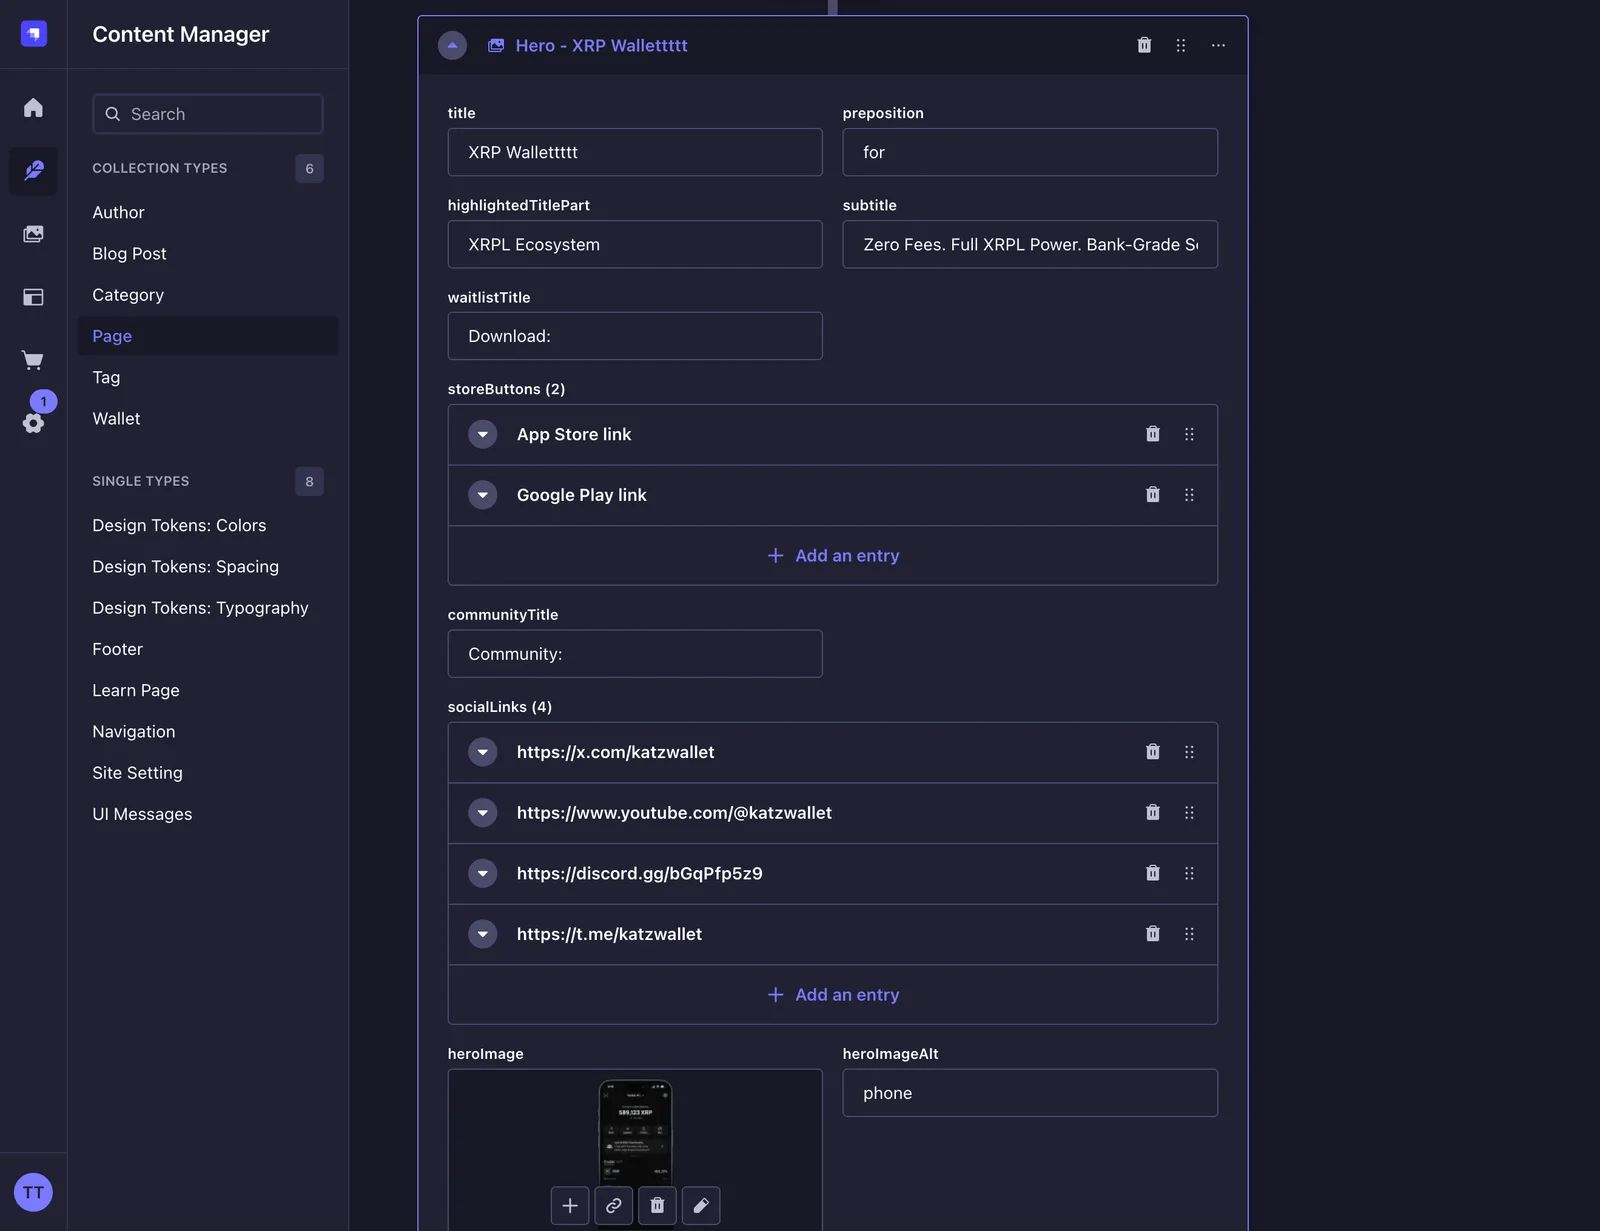The height and width of the screenshot is (1231, 1600).
Task: Click the hero image link copy icon
Action: click(x=613, y=1206)
